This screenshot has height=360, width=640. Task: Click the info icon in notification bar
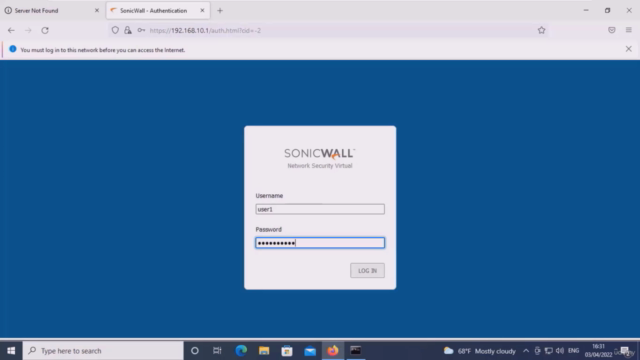point(13,49)
